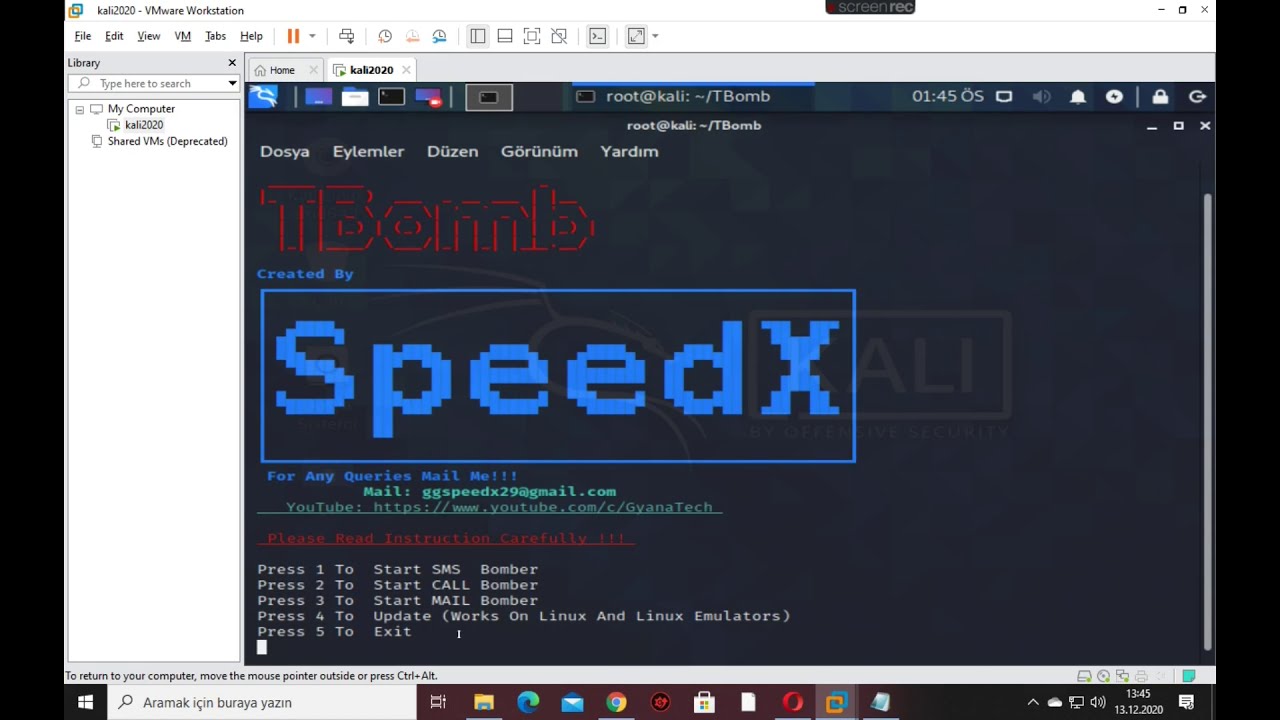Open the VMware message log icon
Image resolution: width=1280 pixels, height=720 pixels.
click(x=1189, y=676)
